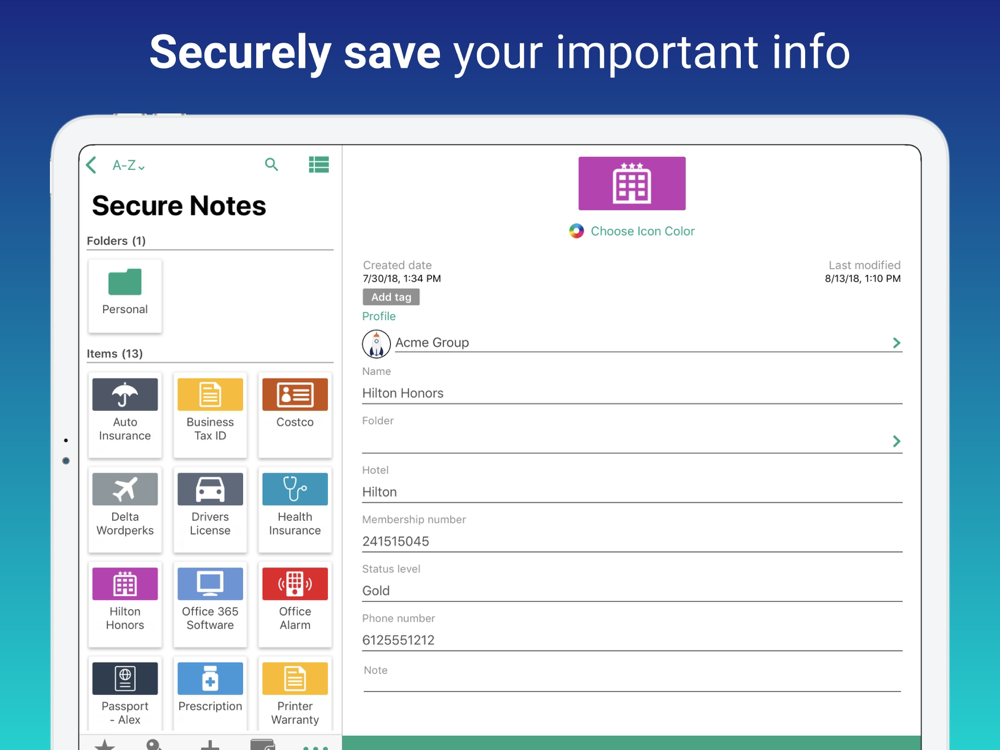Screen dimensions: 1000x750
Task: Tap the plus add tab in bottom bar
Action: pos(210,744)
